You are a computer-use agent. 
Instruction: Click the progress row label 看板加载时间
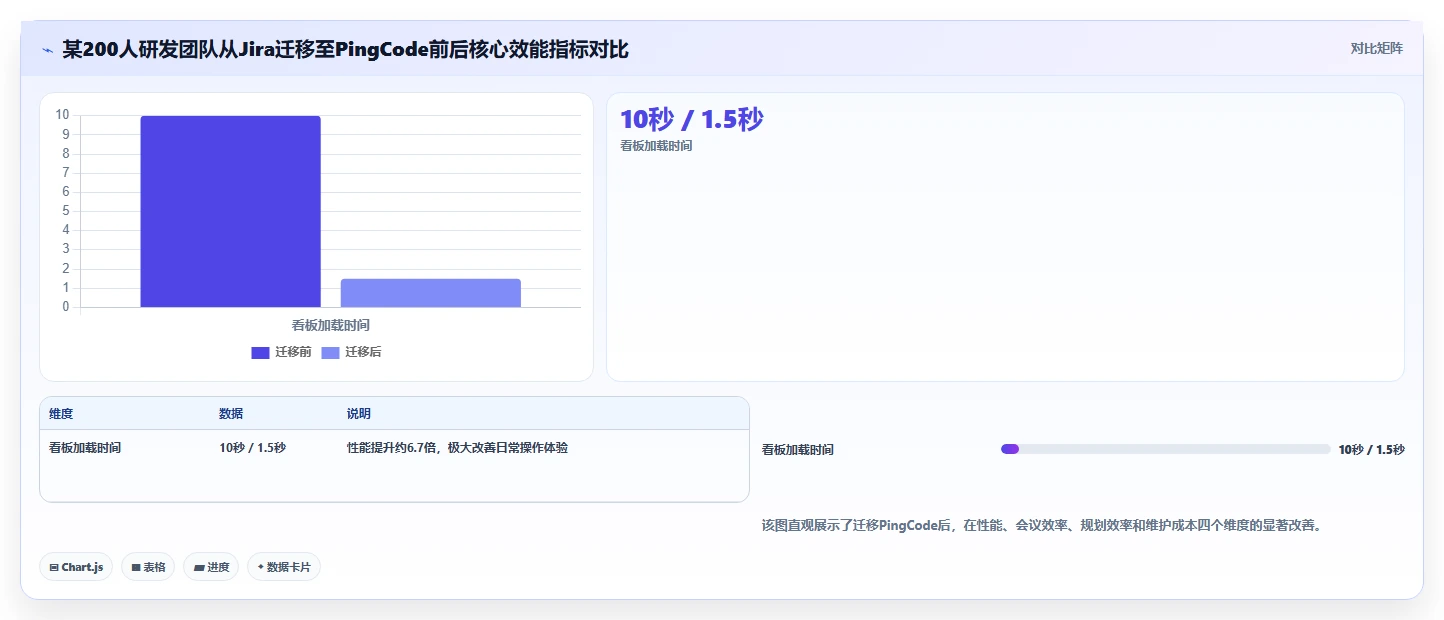798,450
